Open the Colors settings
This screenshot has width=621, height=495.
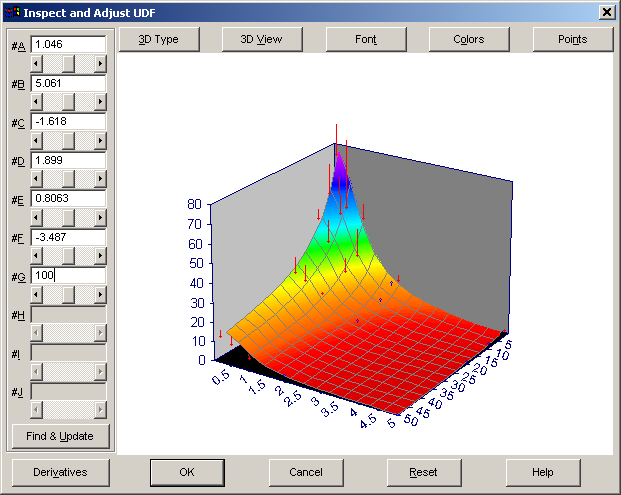point(469,39)
